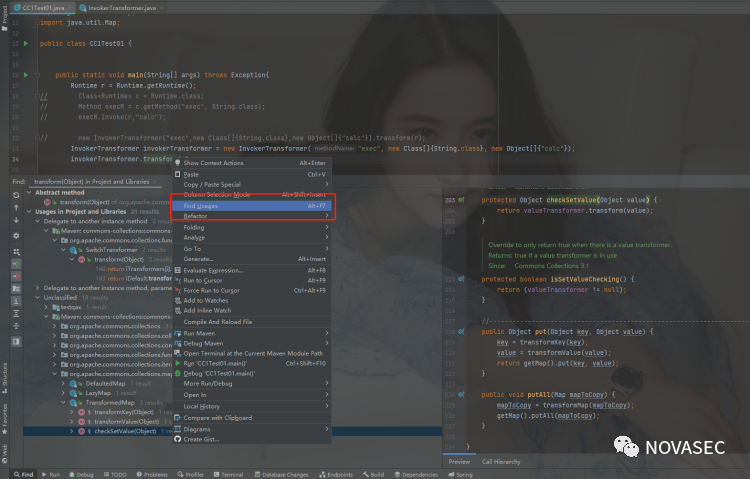
Task: Click Compile And Reload File
Action: [217, 322]
